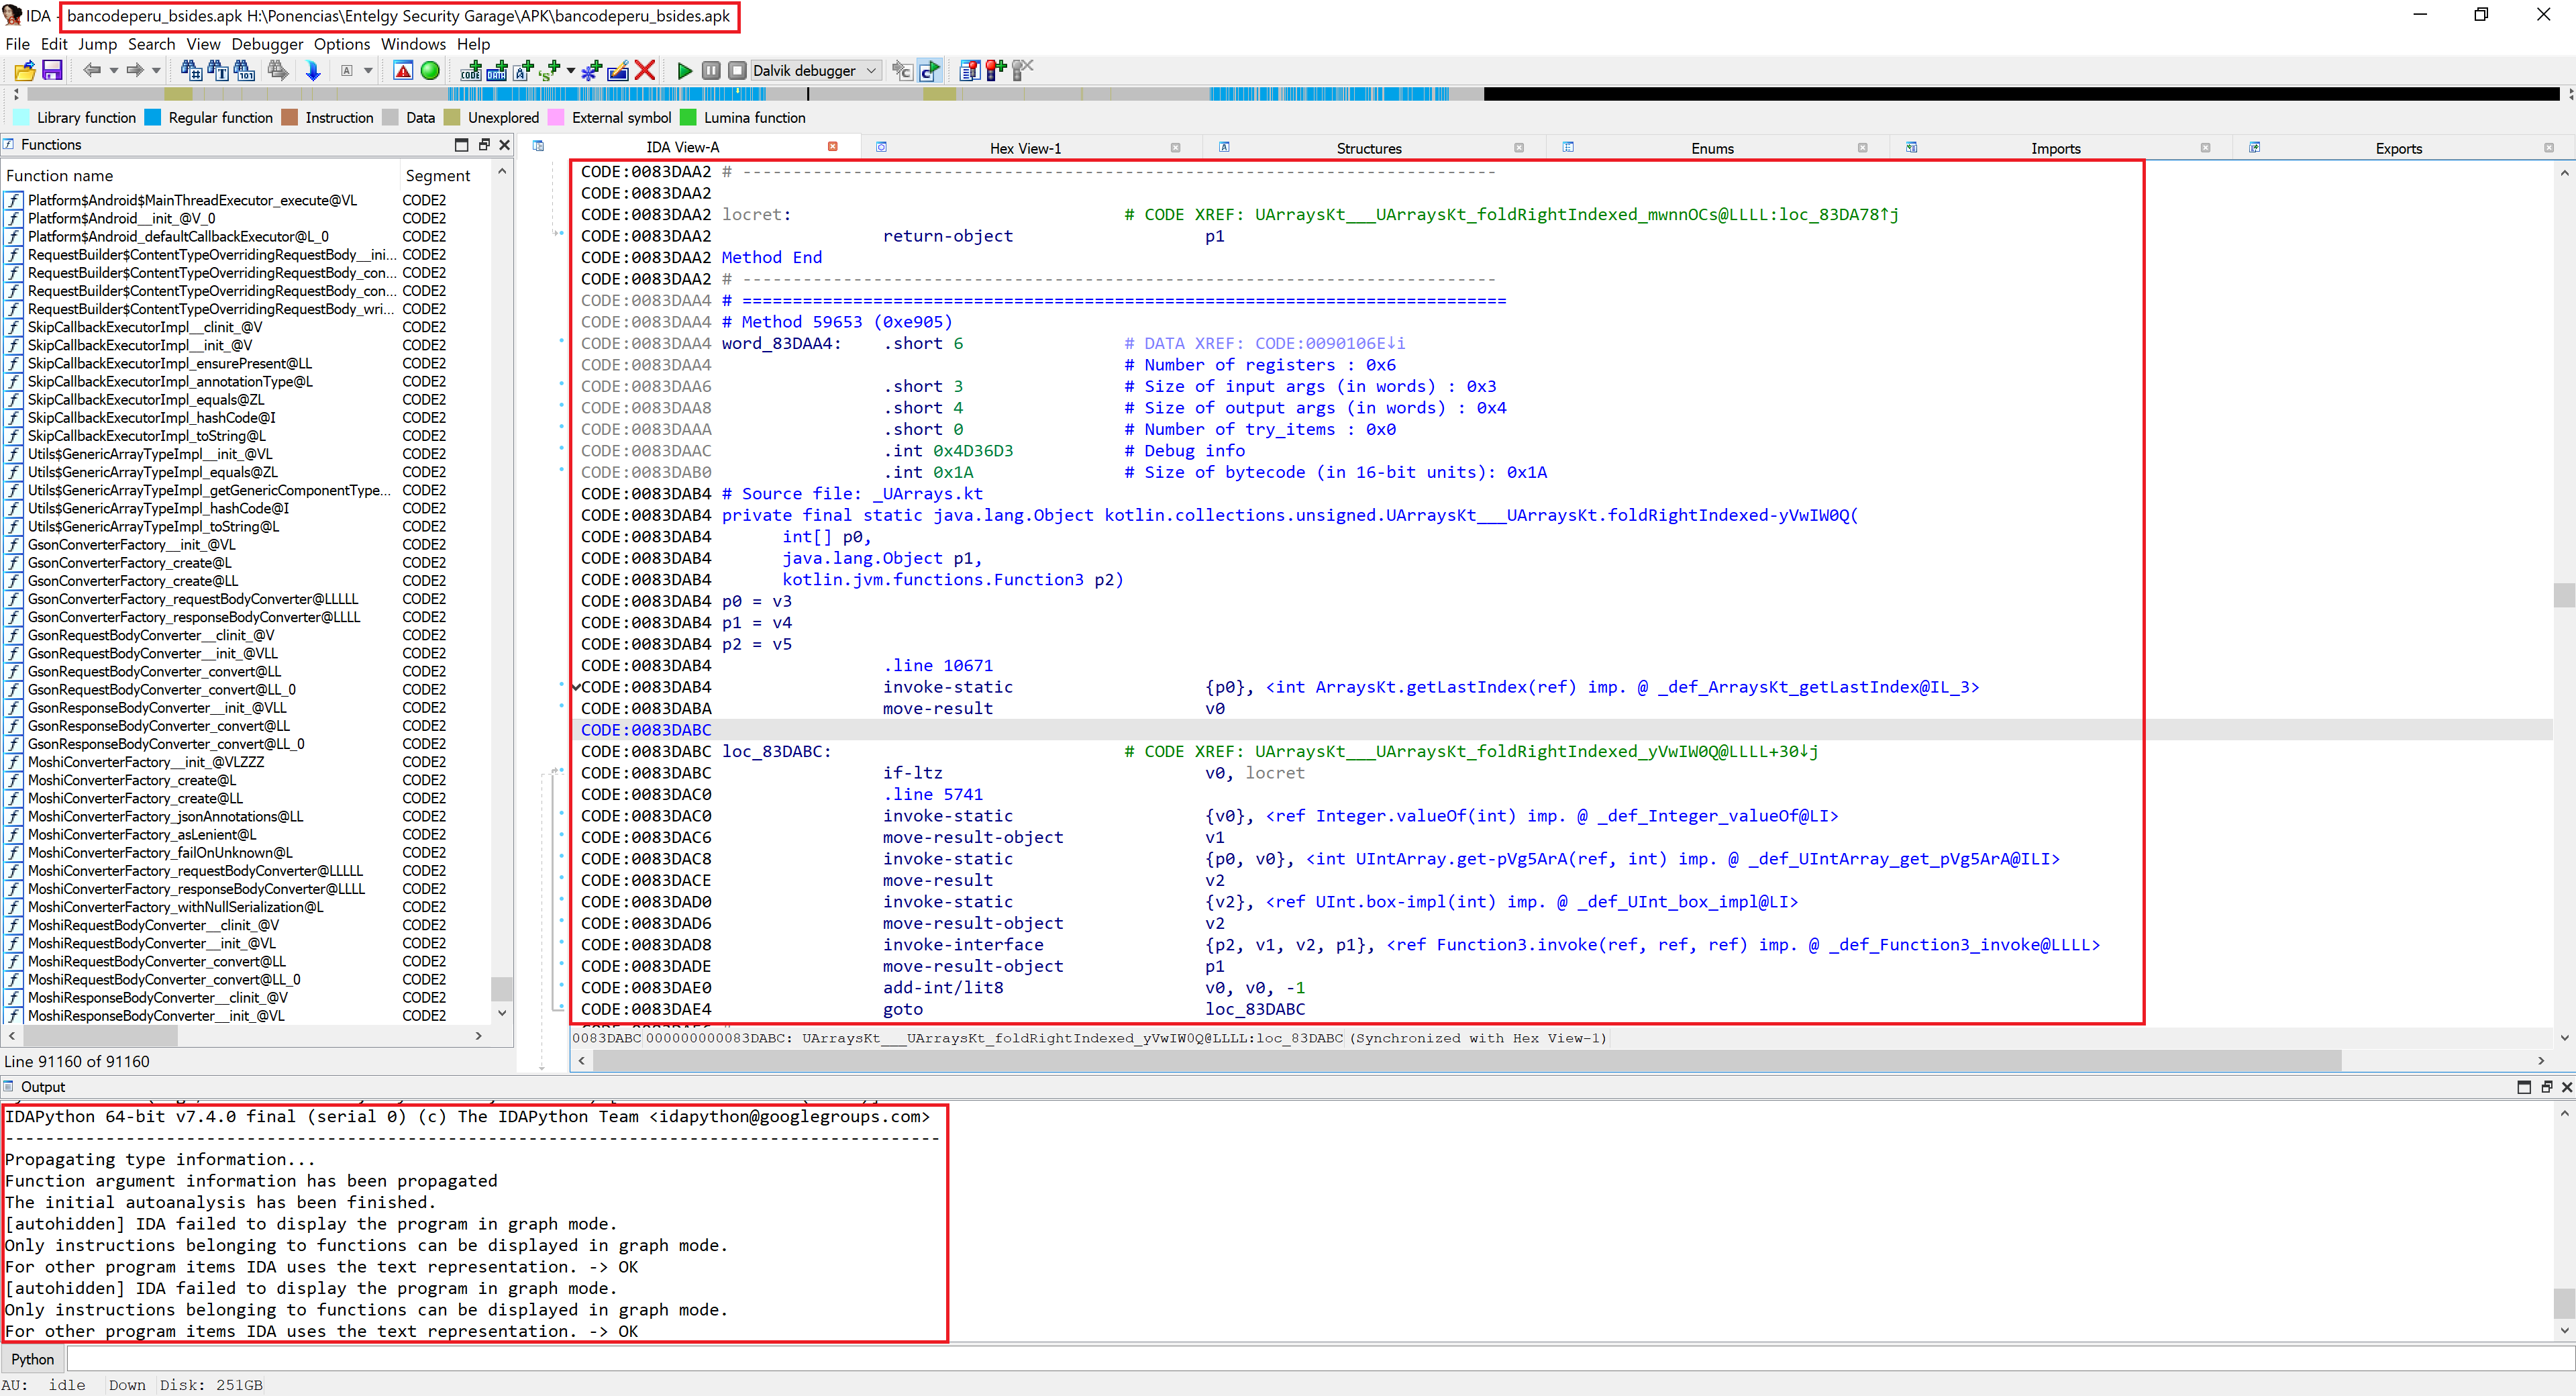Click the delete breakpoint X icon
This screenshot has height=1396, width=2576.
click(x=1022, y=70)
